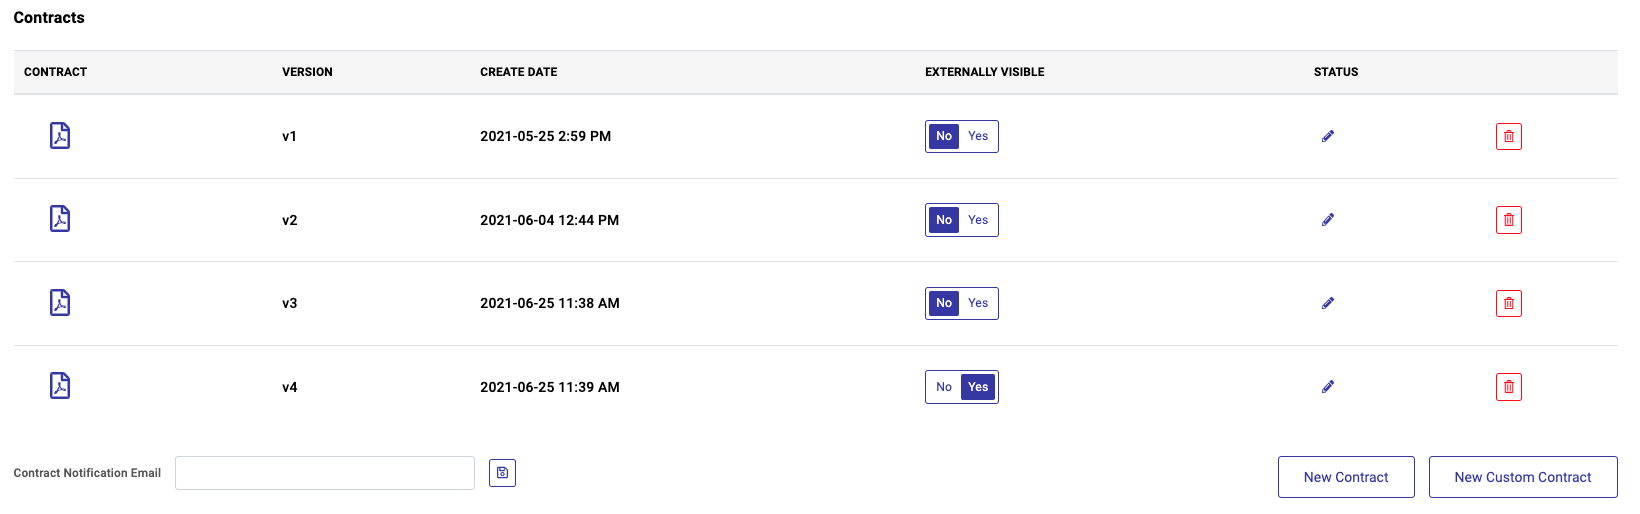This screenshot has height=514, width=1640.
Task: Save the contract notification email
Action: [502, 473]
